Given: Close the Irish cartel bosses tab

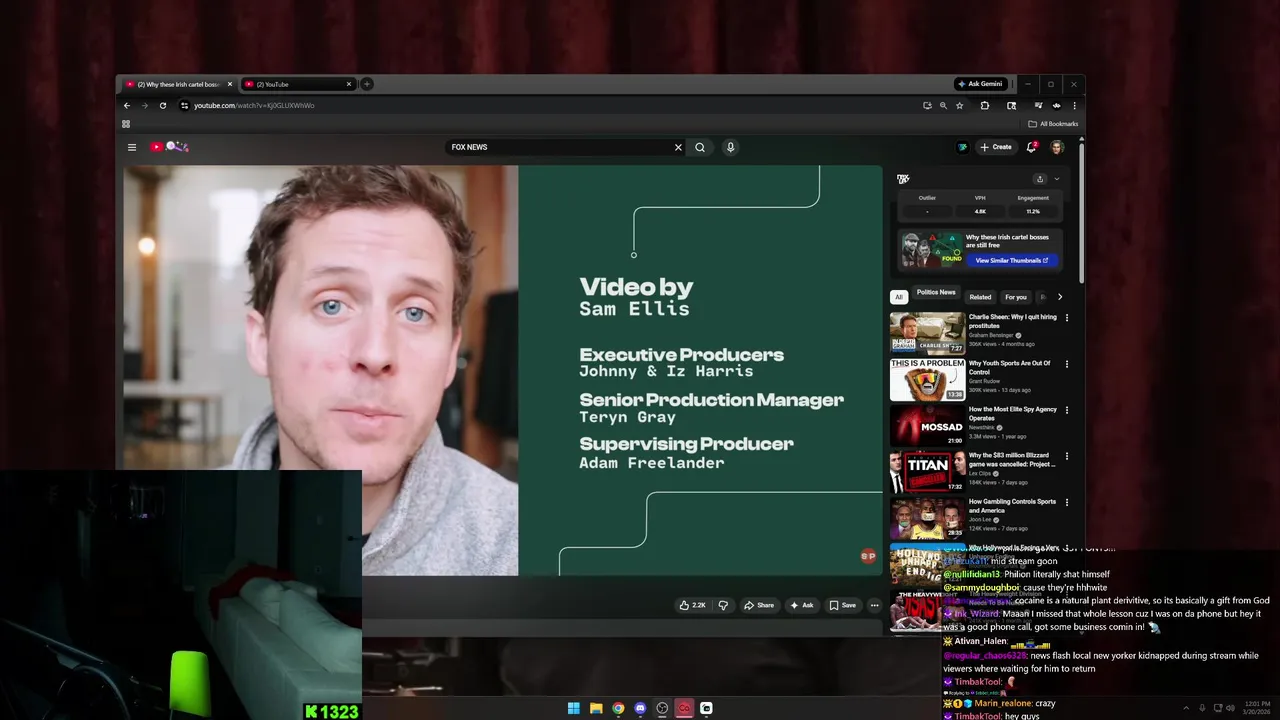Looking at the screenshot, I should (x=229, y=84).
